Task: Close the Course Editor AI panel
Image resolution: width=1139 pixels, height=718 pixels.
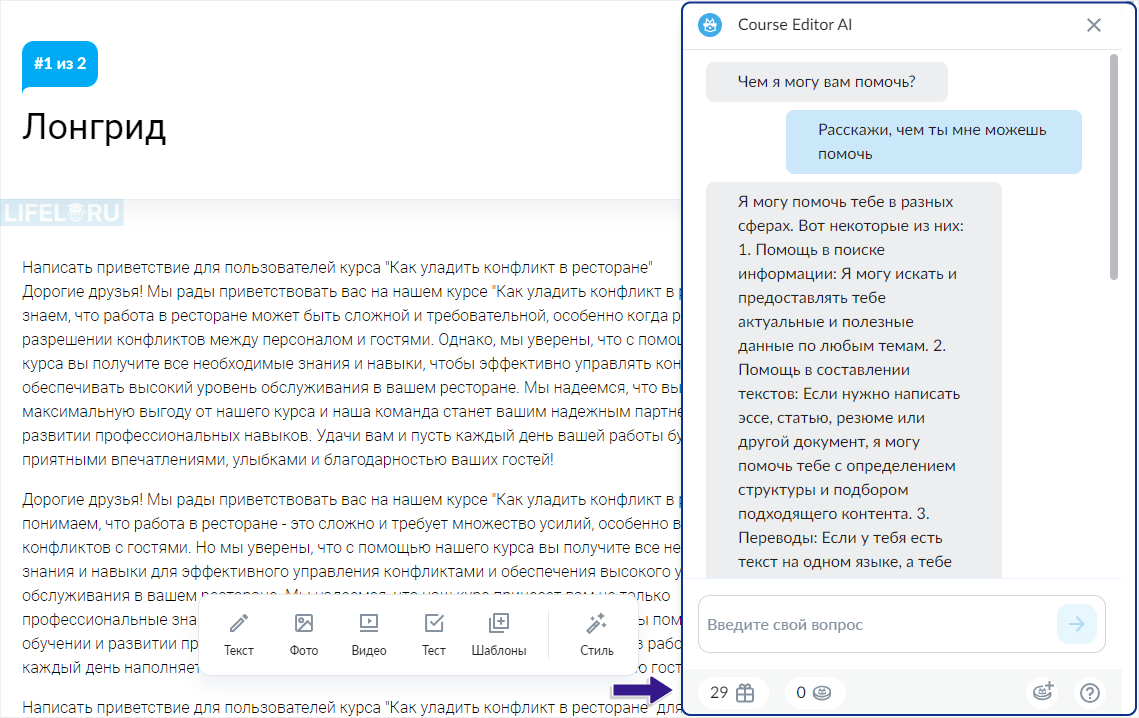Action: pos(1094,25)
